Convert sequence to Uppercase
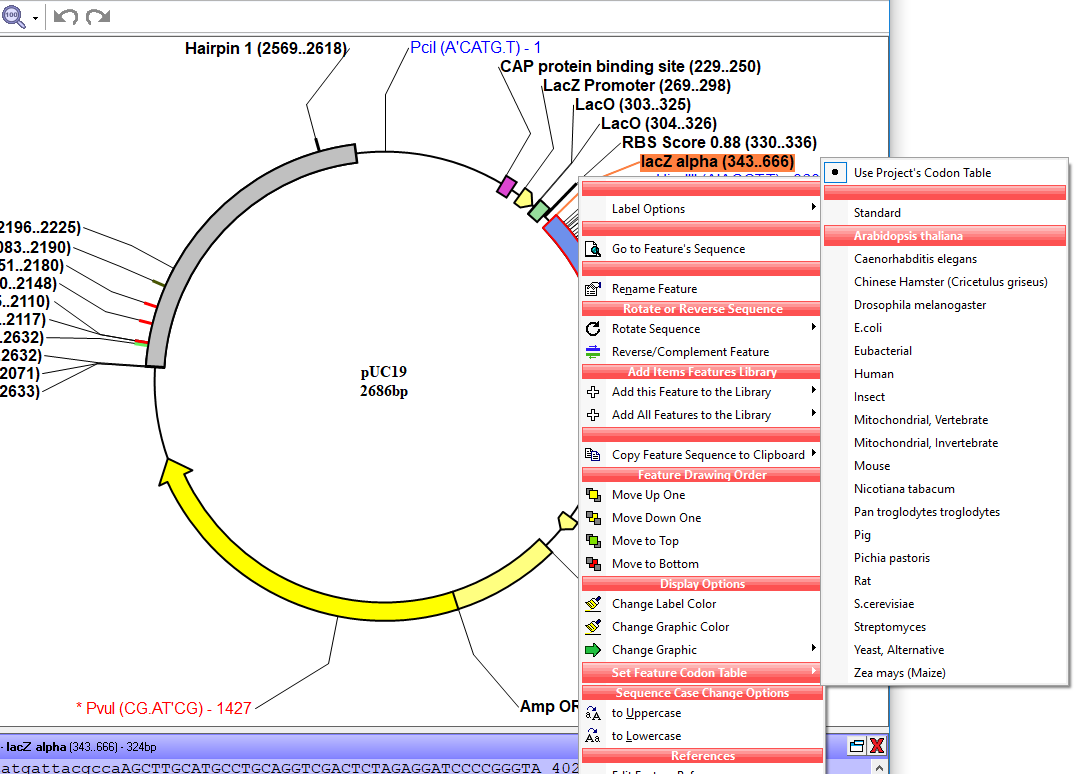 click(646, 713)
